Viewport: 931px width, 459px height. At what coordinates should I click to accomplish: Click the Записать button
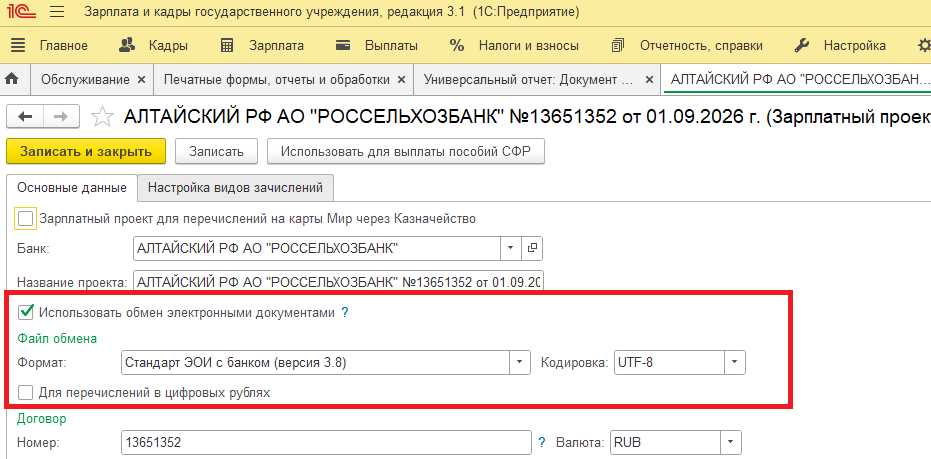point(217,151)
